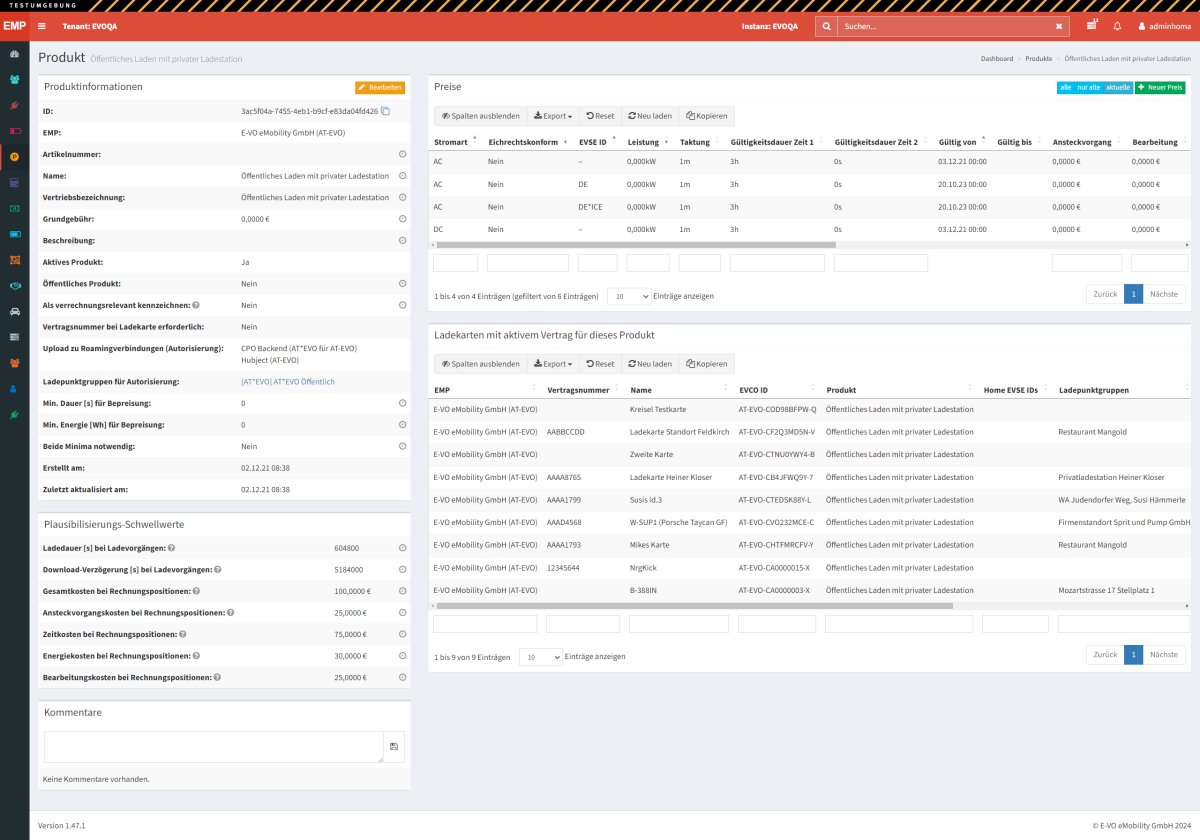1200x840 pixels.
Task: Open entries-per-page dropdown in Ladekarten
Action: pyautogui.click(x=541, y=657)
